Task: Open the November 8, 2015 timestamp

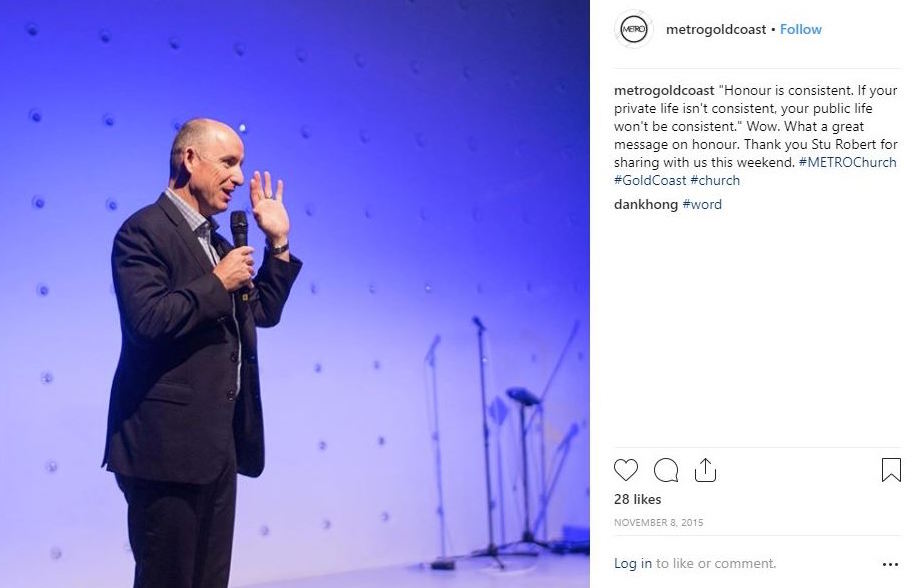Action: point(658,522)
